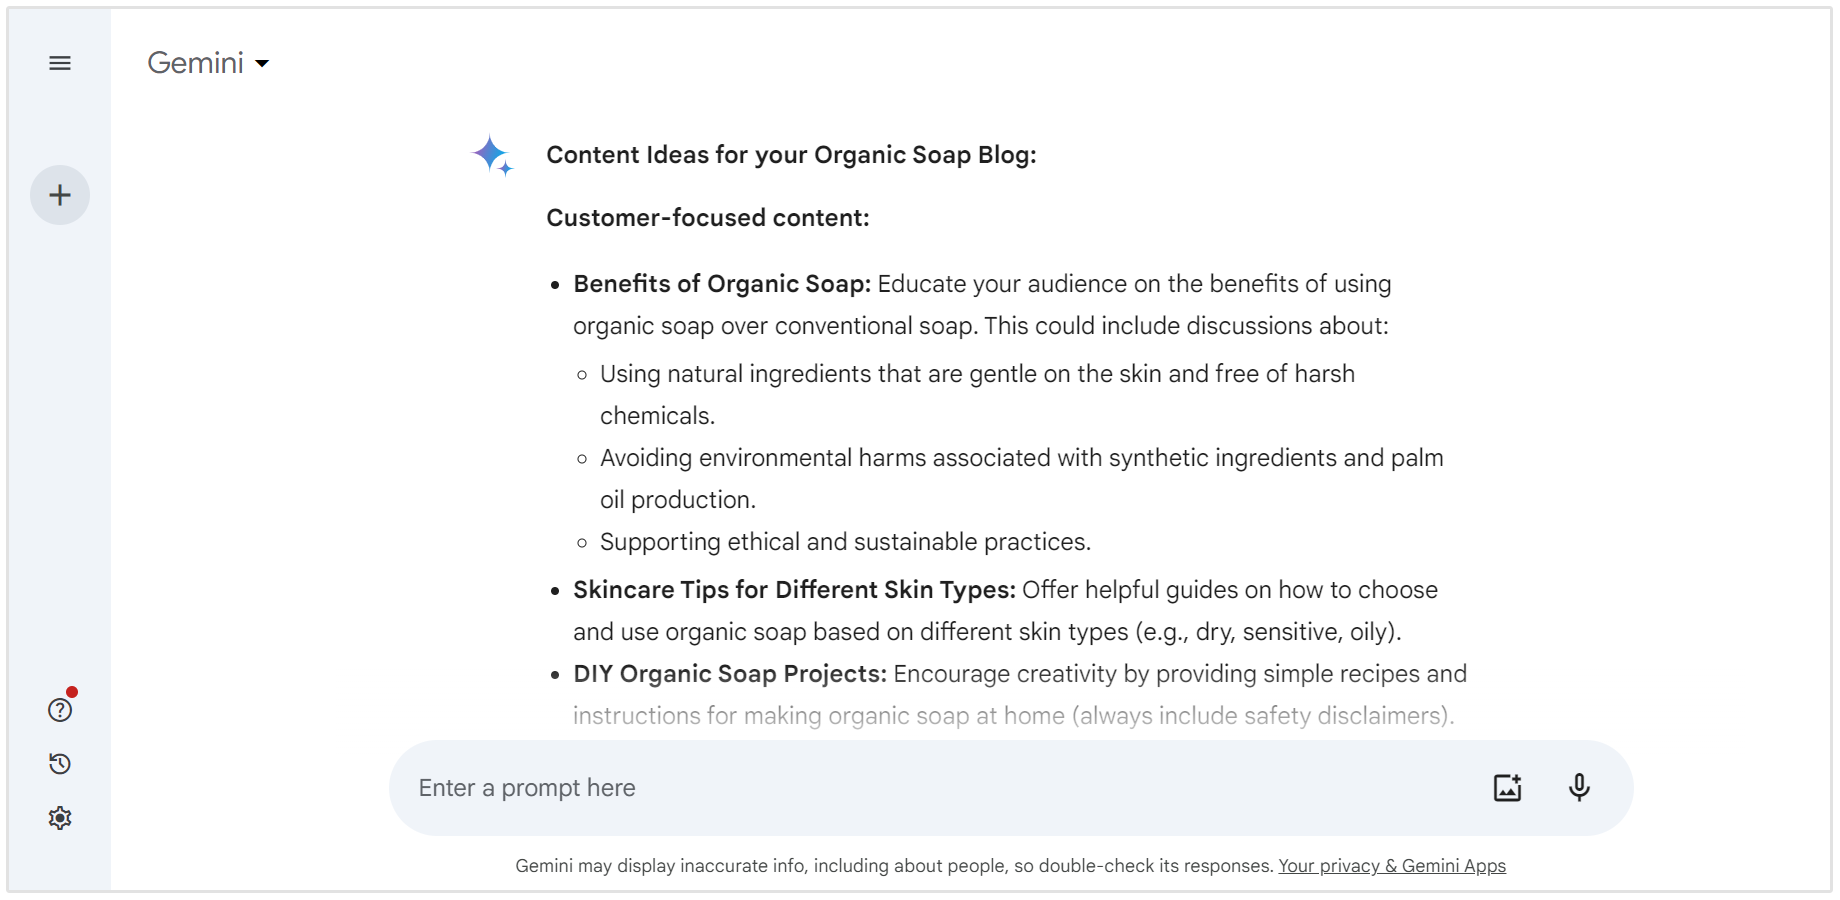Open Gemini settings with the gear icon
The height and width of the screenshot is (900, 1840).
(x=59, y=817)
